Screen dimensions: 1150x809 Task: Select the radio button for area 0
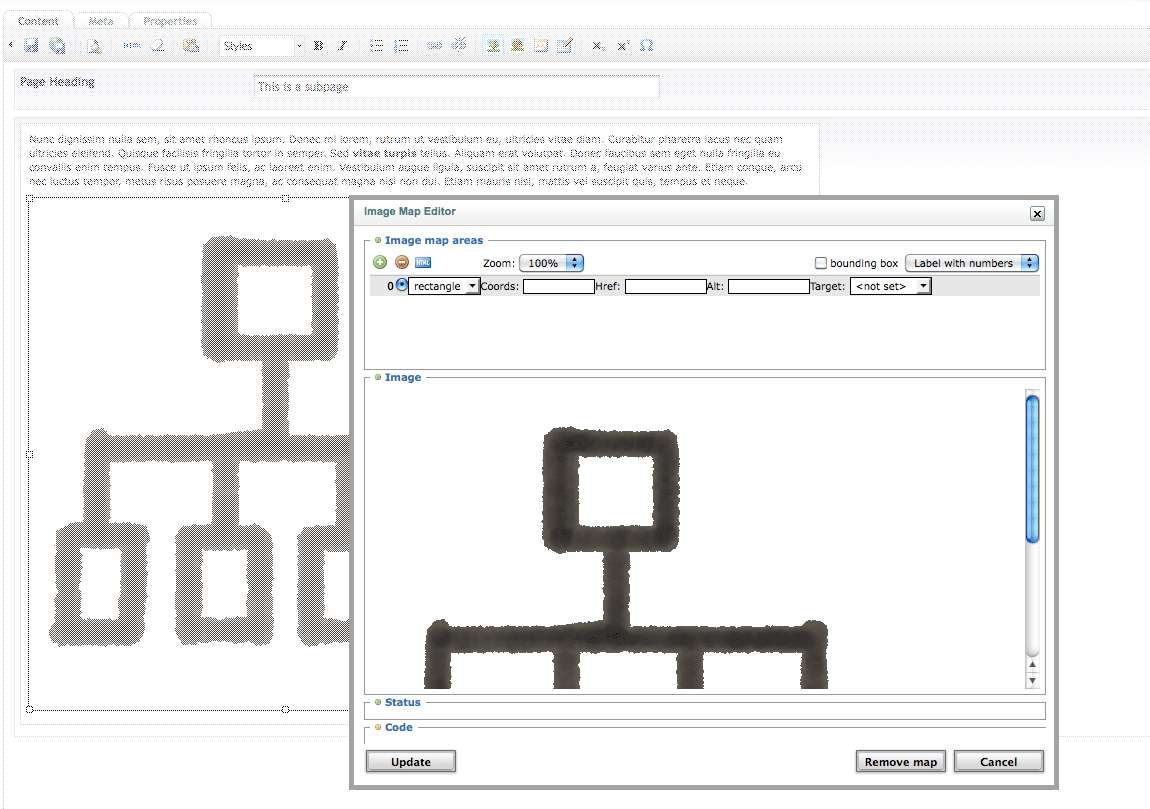pyautogui.click(x=401, y=285)
